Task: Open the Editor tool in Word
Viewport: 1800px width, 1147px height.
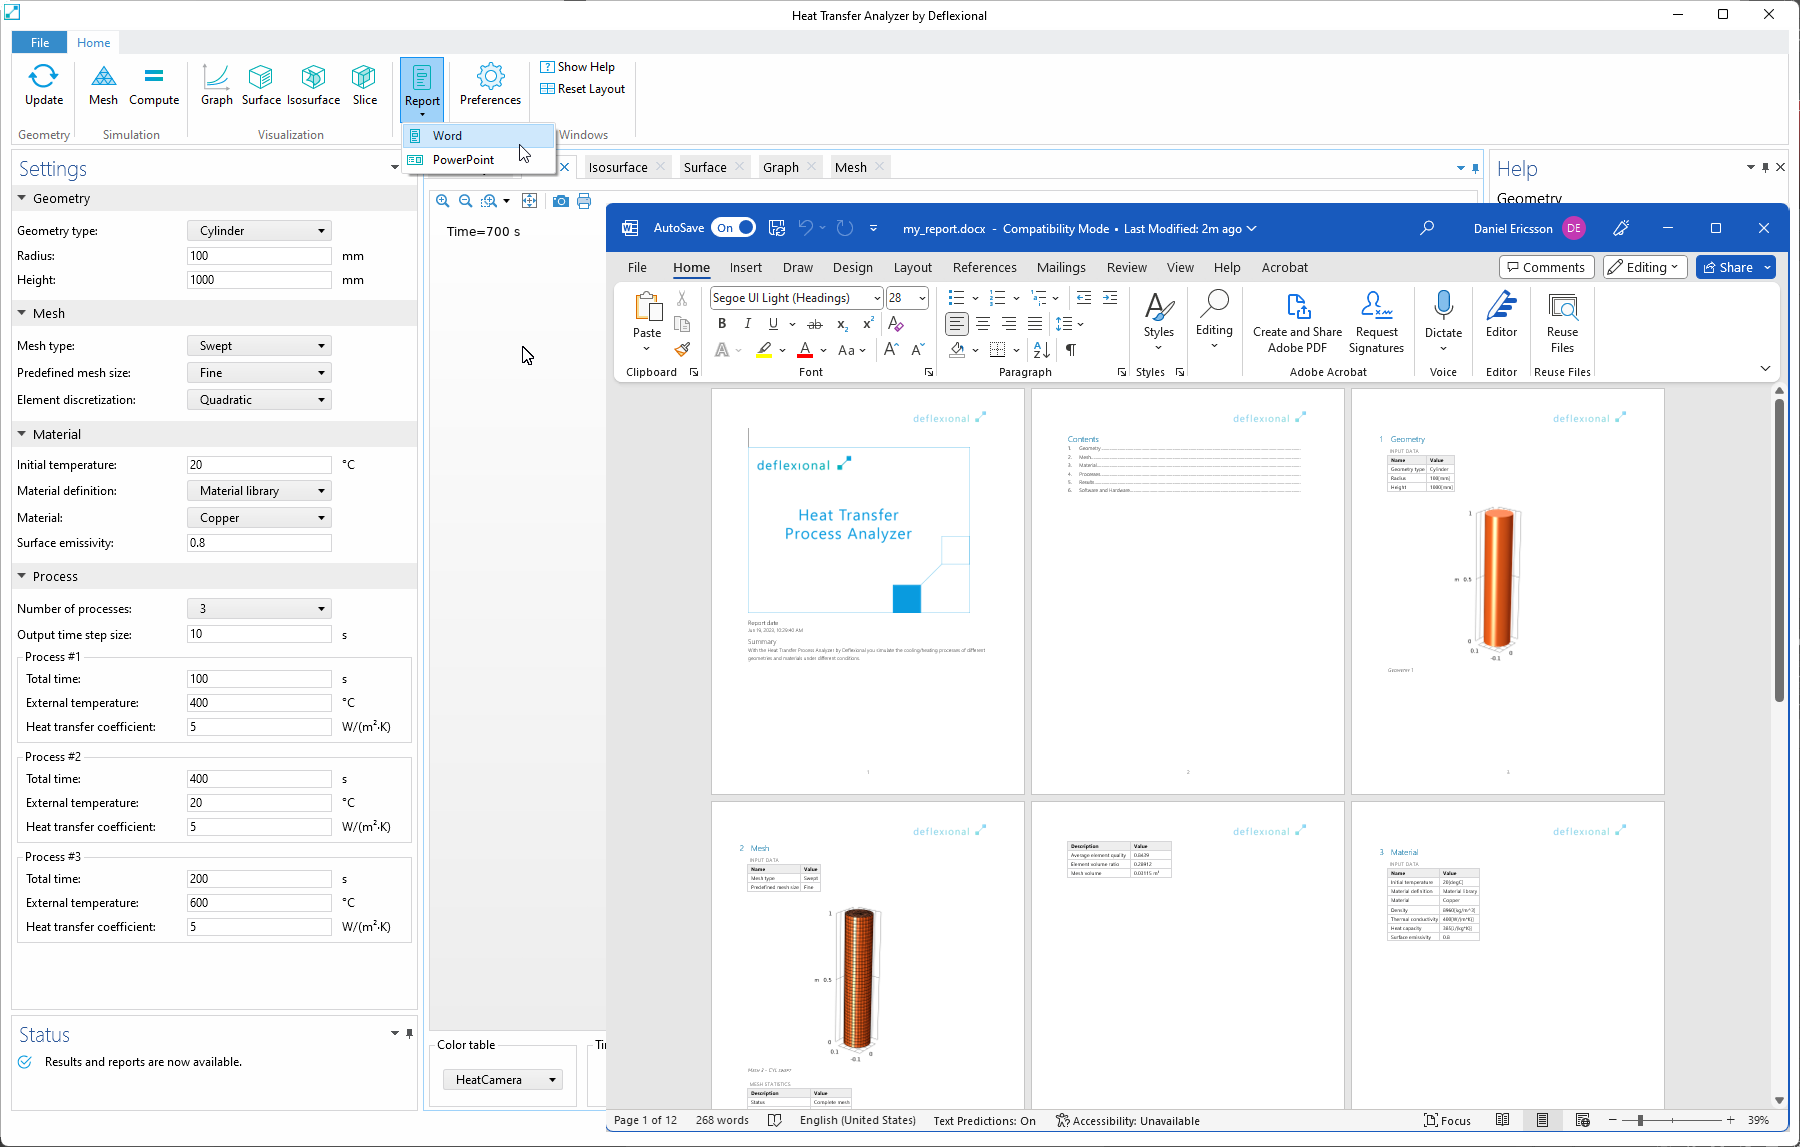Action: pyautogui.click(x=1501, y=314)
